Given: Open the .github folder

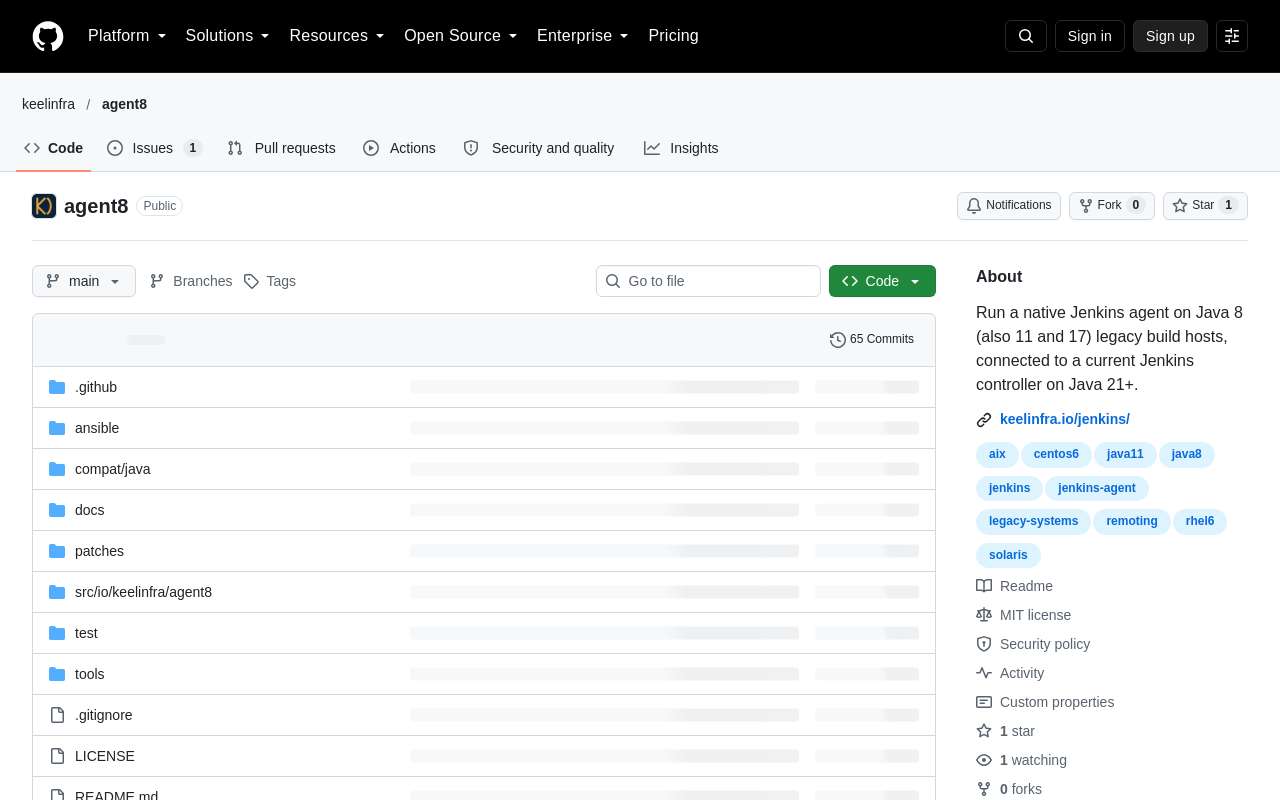Looking at the screenshot, I should 96,387.
